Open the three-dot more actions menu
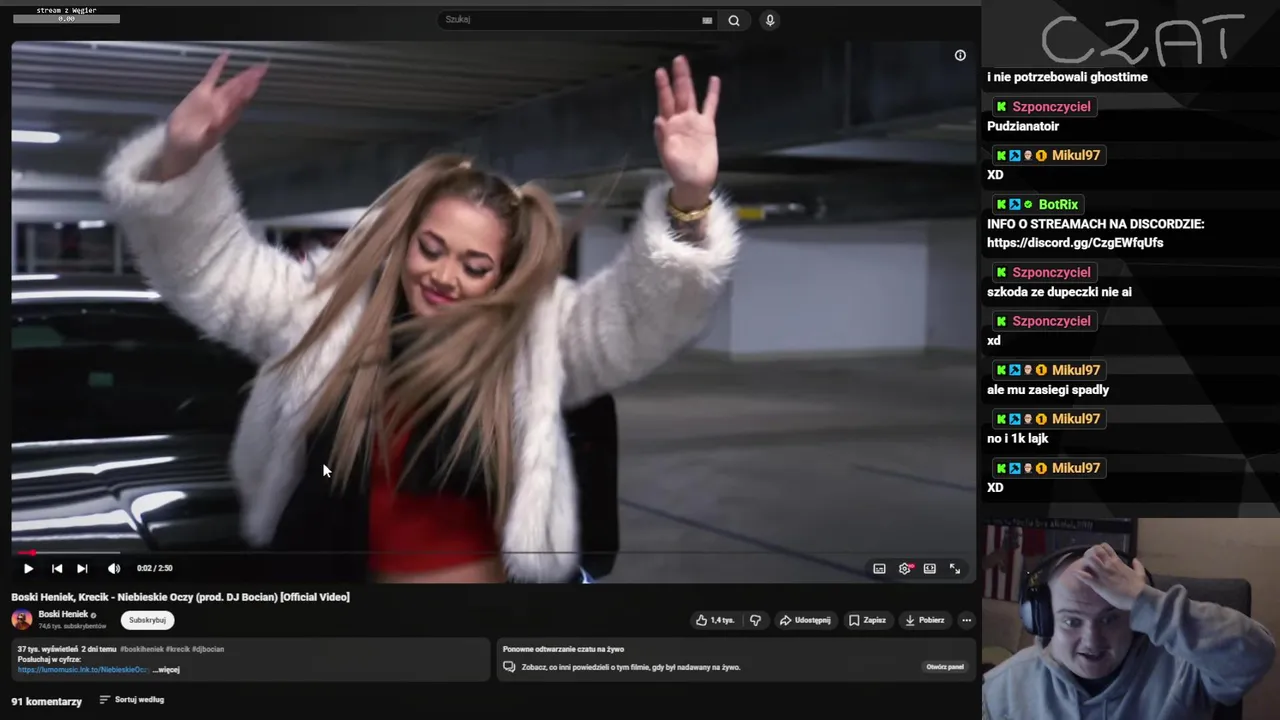The image size is (1280, 720). coord(966,620)
